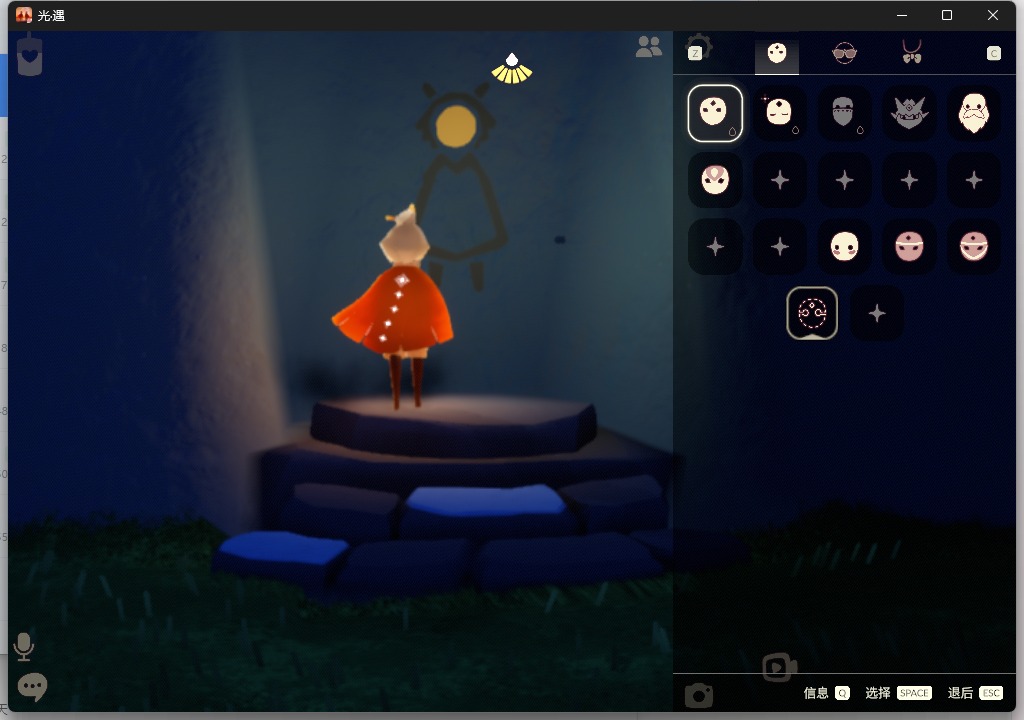Open first locked star slot in third row

pos(715,246)
